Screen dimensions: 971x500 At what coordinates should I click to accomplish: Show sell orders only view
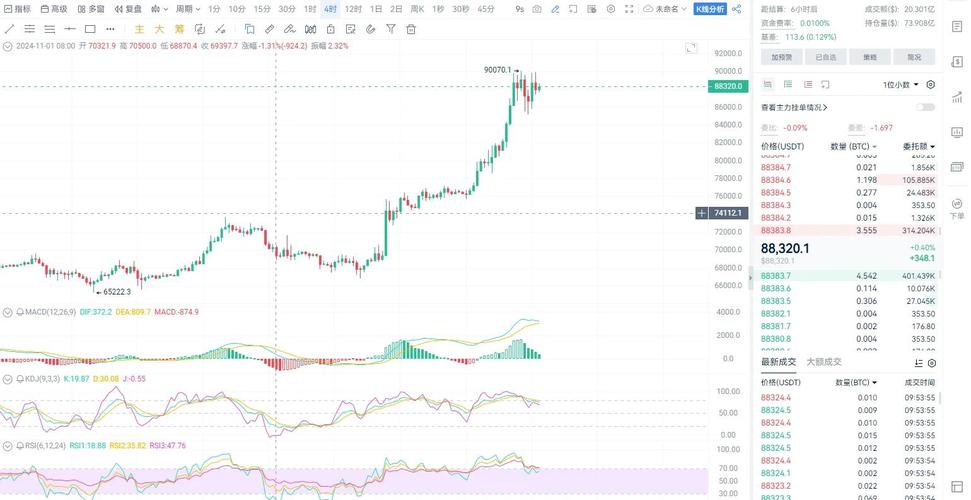(x=808, y=84)
